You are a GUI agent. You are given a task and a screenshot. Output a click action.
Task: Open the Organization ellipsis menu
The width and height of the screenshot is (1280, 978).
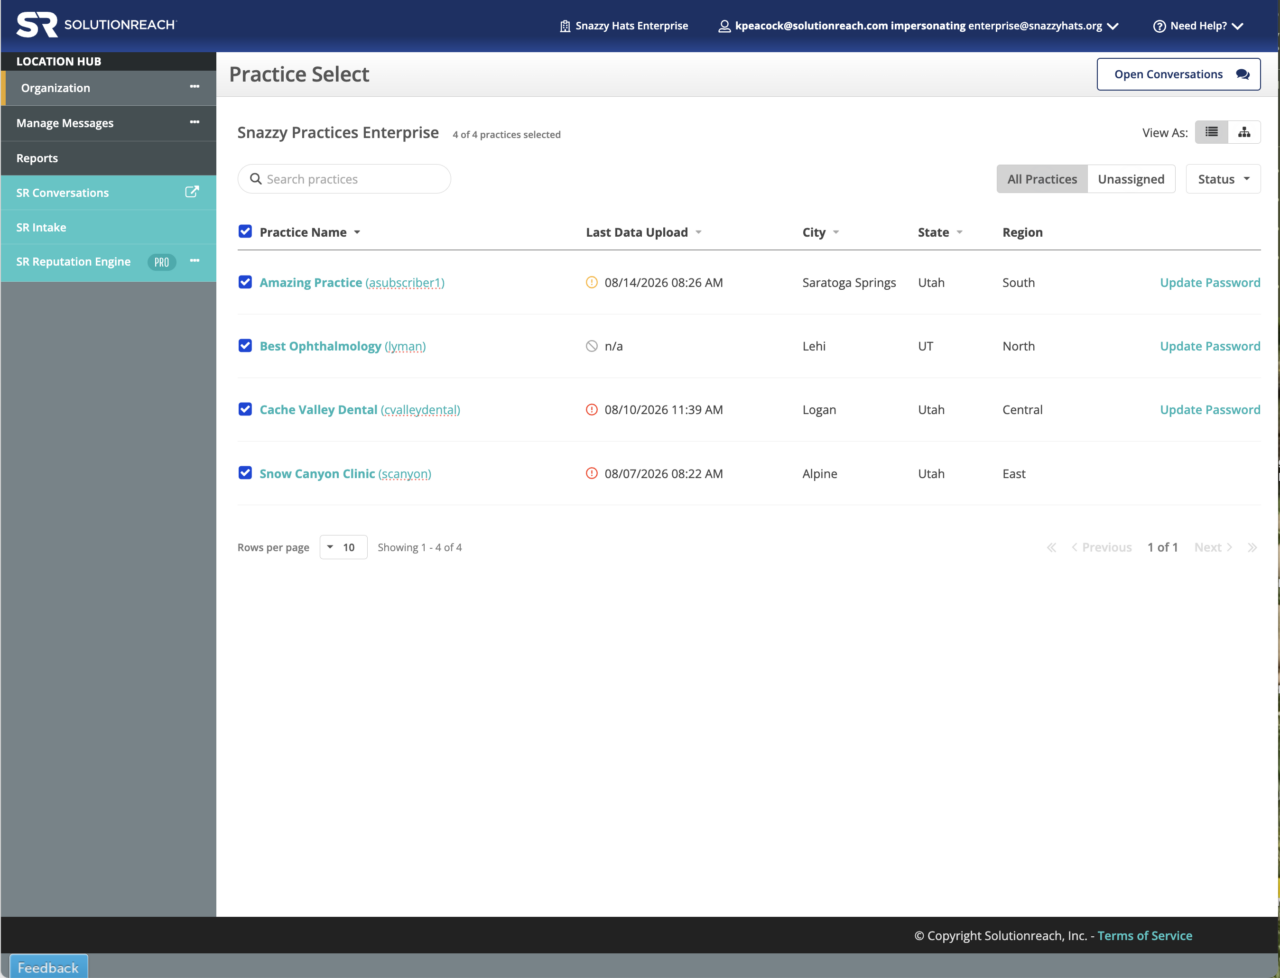(195, 87)
